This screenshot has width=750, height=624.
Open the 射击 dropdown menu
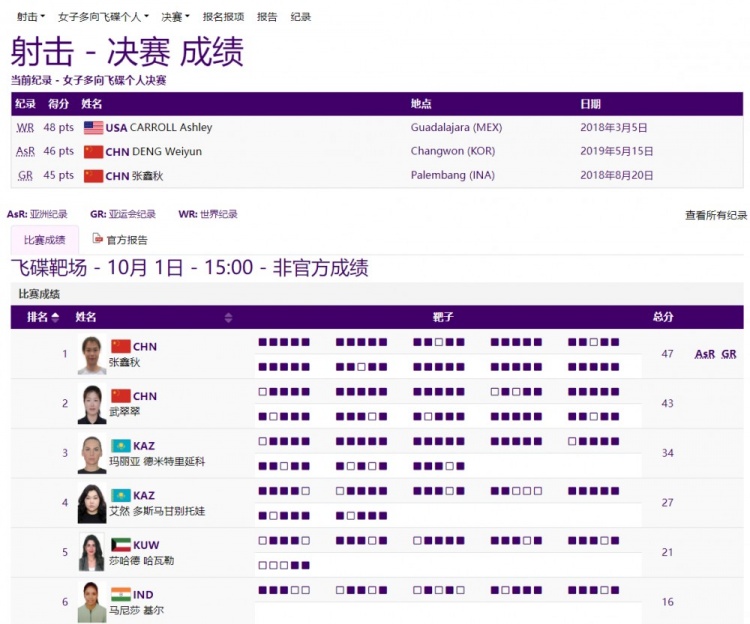pyautogui.click(x=31, y=17)
